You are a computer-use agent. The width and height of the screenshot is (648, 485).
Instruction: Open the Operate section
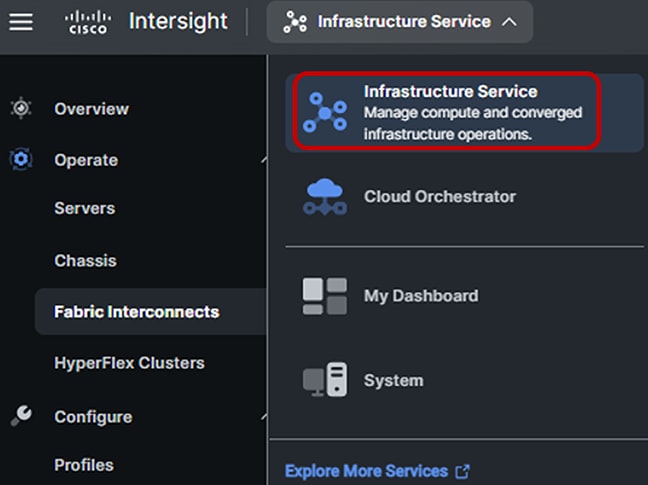86,160
